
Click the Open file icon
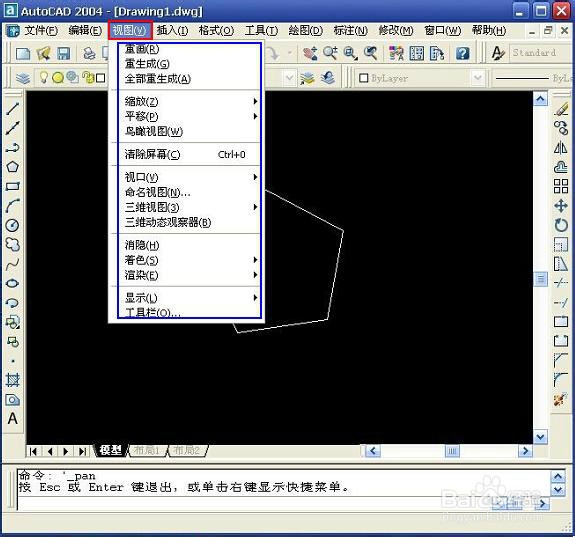pyautogui.click(x=43, y=54)
